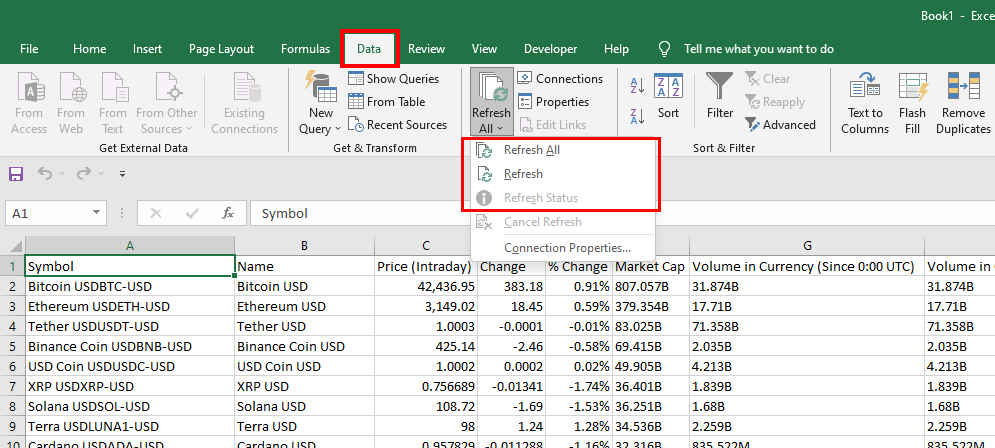995x448 pixels.
Task: Open Advanced filter options
Action: click(781, 125)
